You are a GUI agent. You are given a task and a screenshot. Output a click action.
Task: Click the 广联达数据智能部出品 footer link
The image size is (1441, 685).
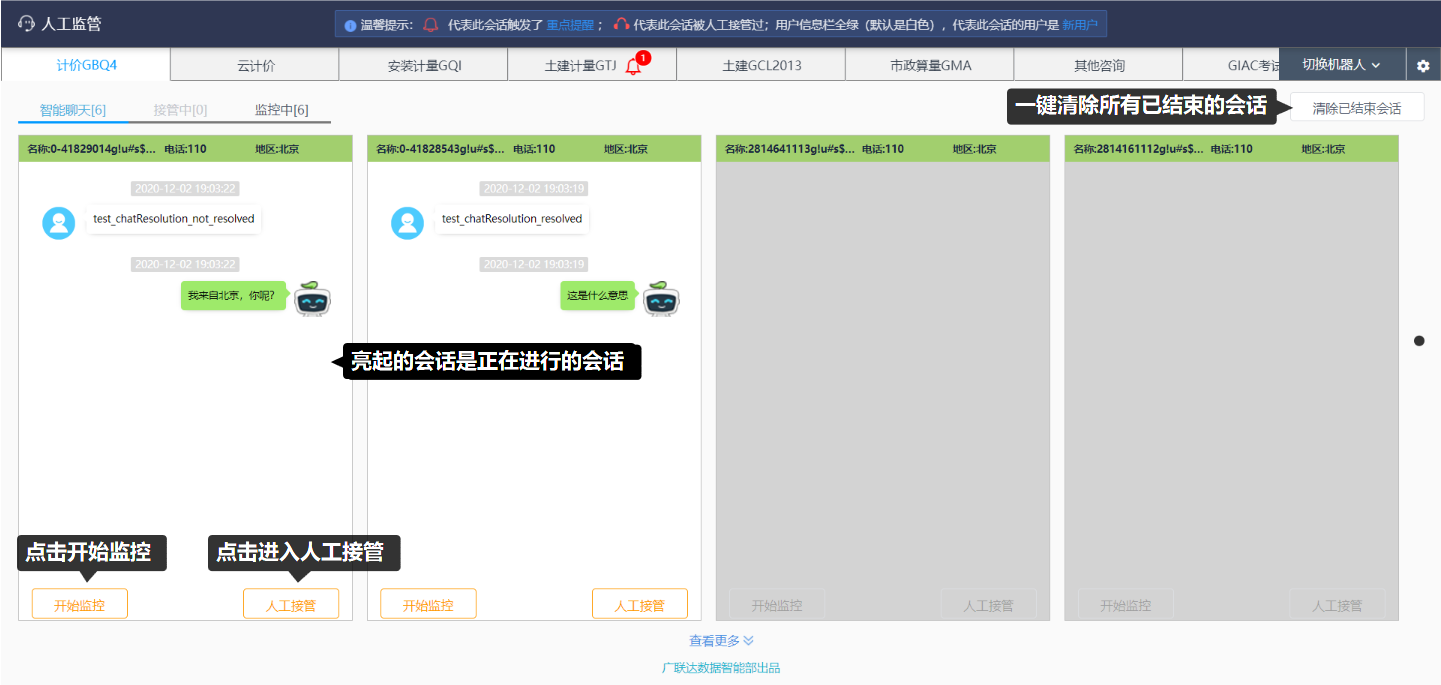(720, 668)
